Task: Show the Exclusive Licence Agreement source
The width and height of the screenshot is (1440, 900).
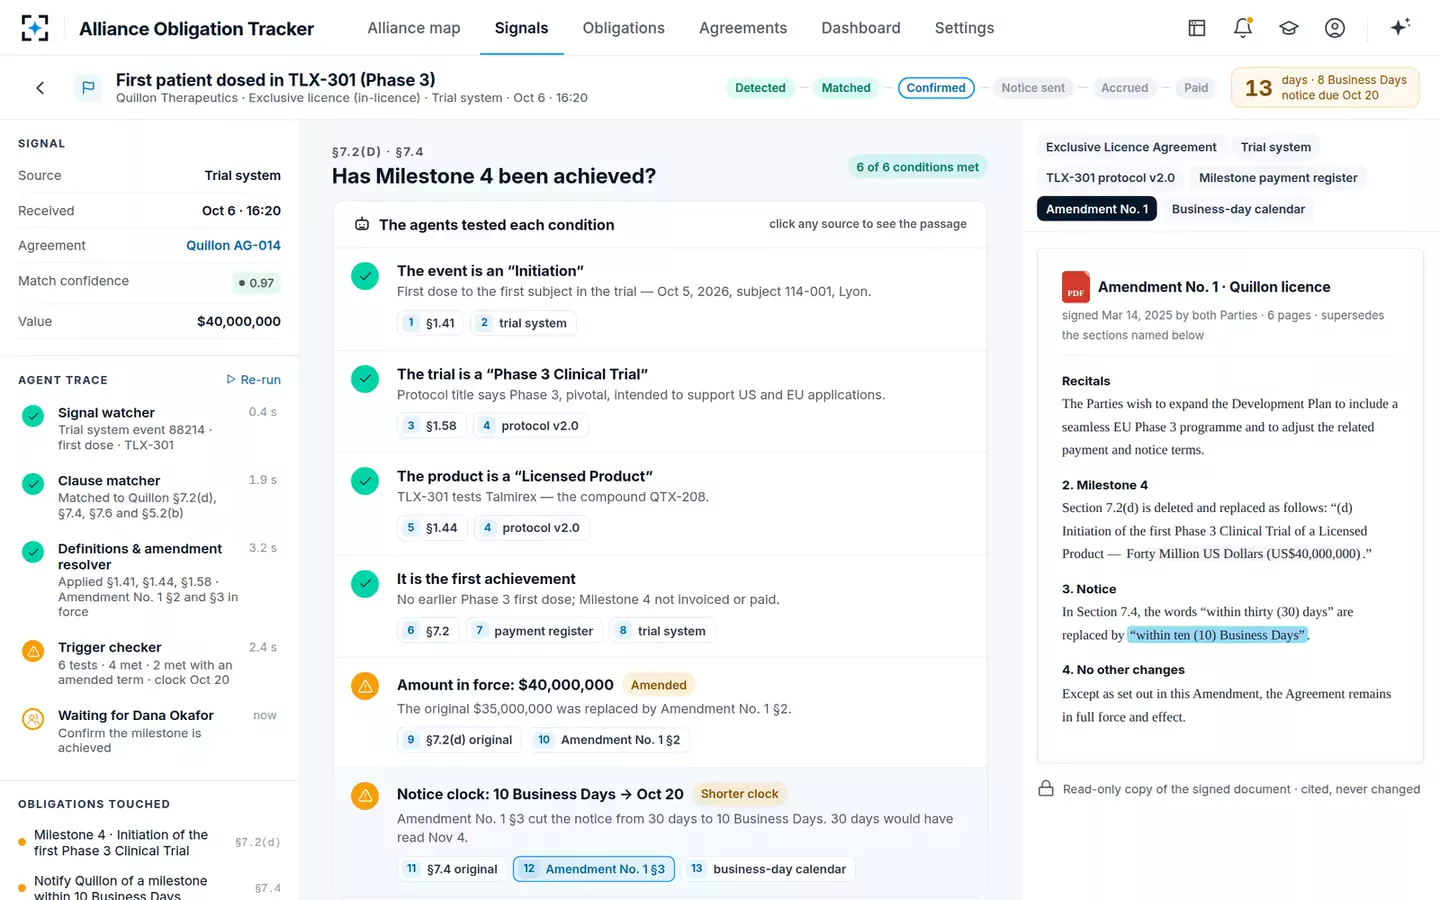Action: [x=1131, y=147]
